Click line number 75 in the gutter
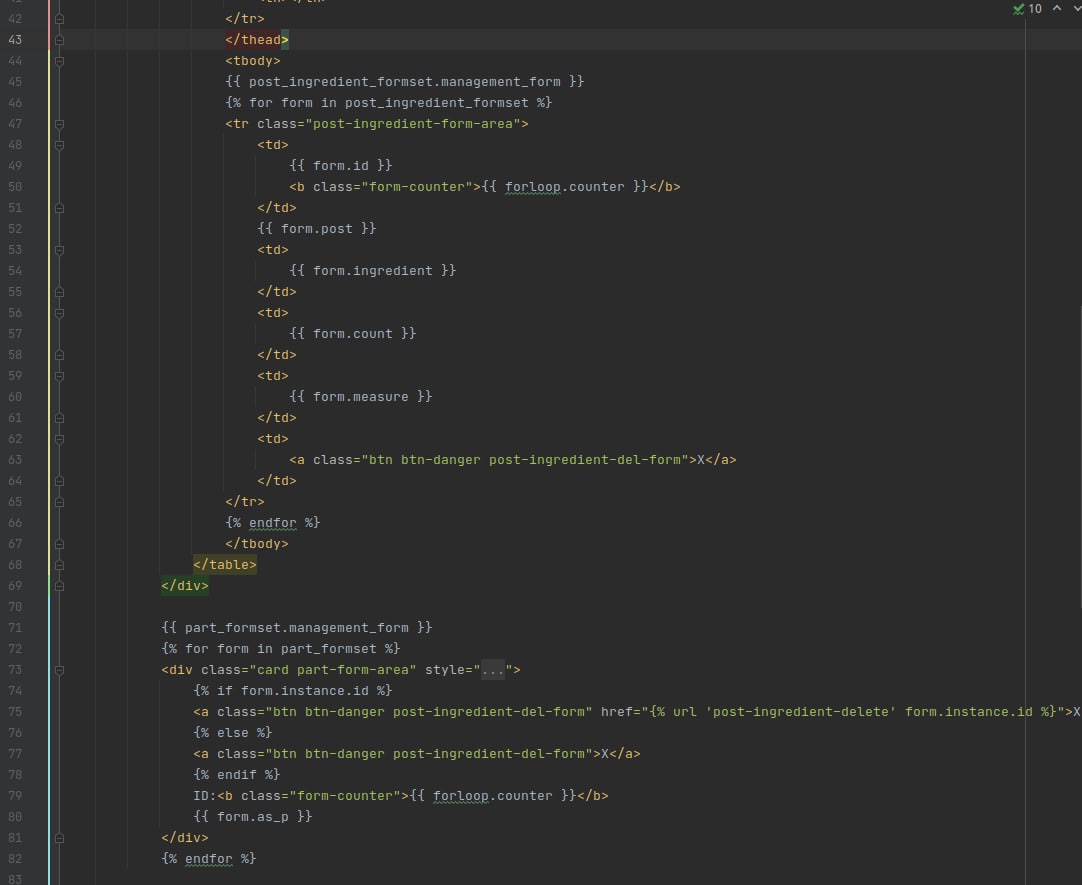This screenshot has width=1082, height=885. tap(15, 712)
